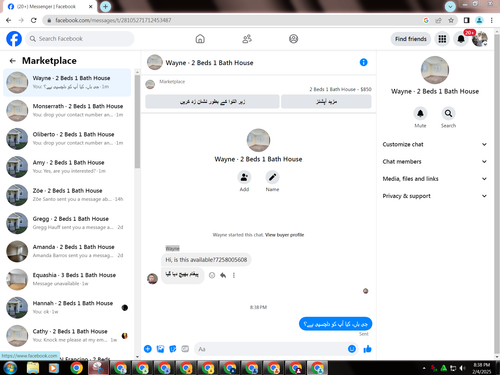Bookmark this page with star icon

pos(451,20)
